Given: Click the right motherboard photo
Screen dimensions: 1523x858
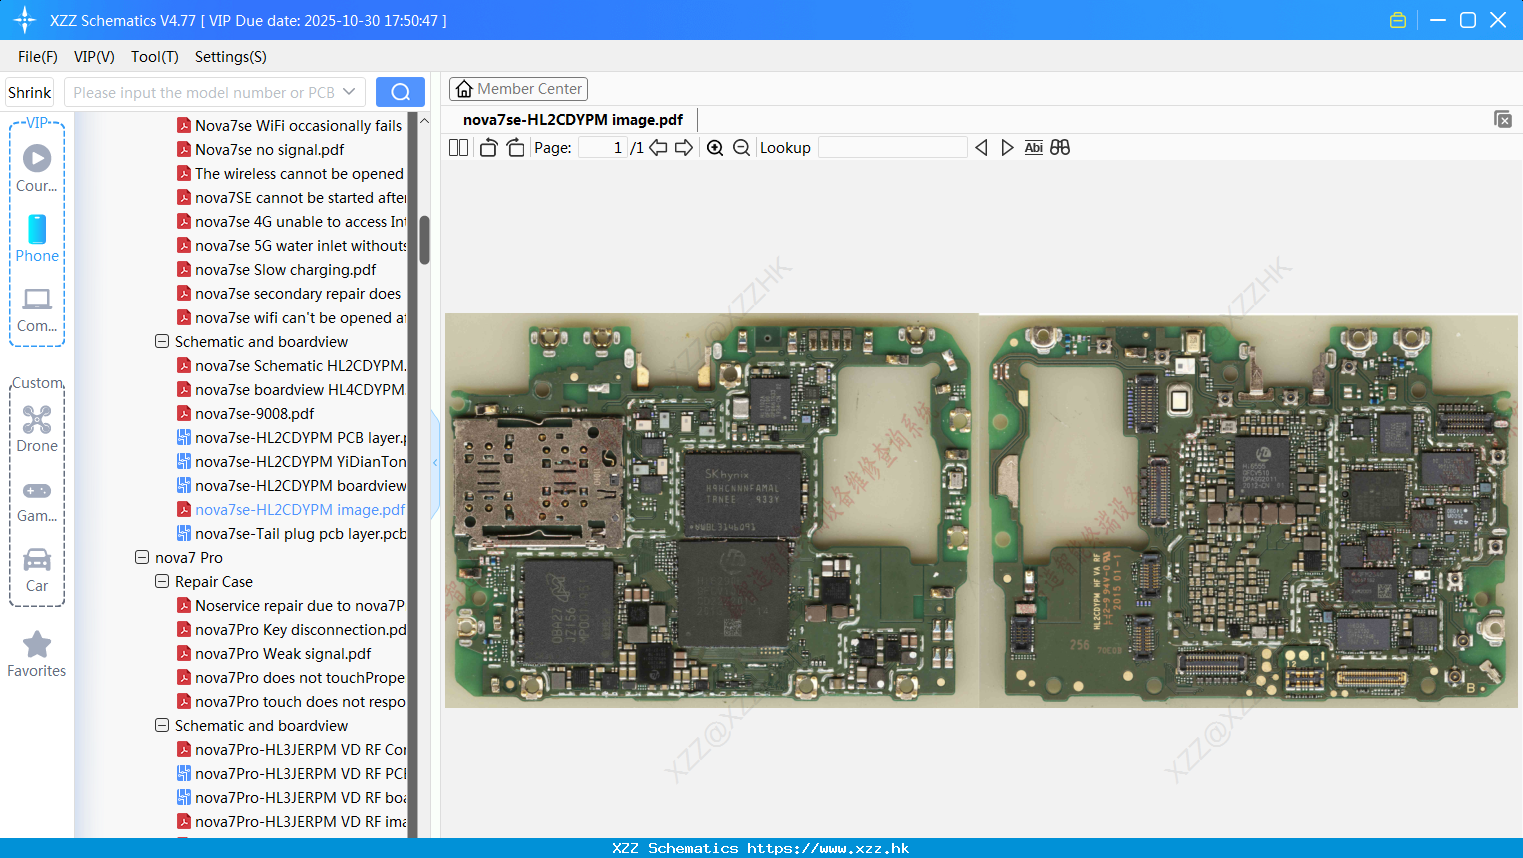Looking at the screenshot, I should coord(1250,510).
